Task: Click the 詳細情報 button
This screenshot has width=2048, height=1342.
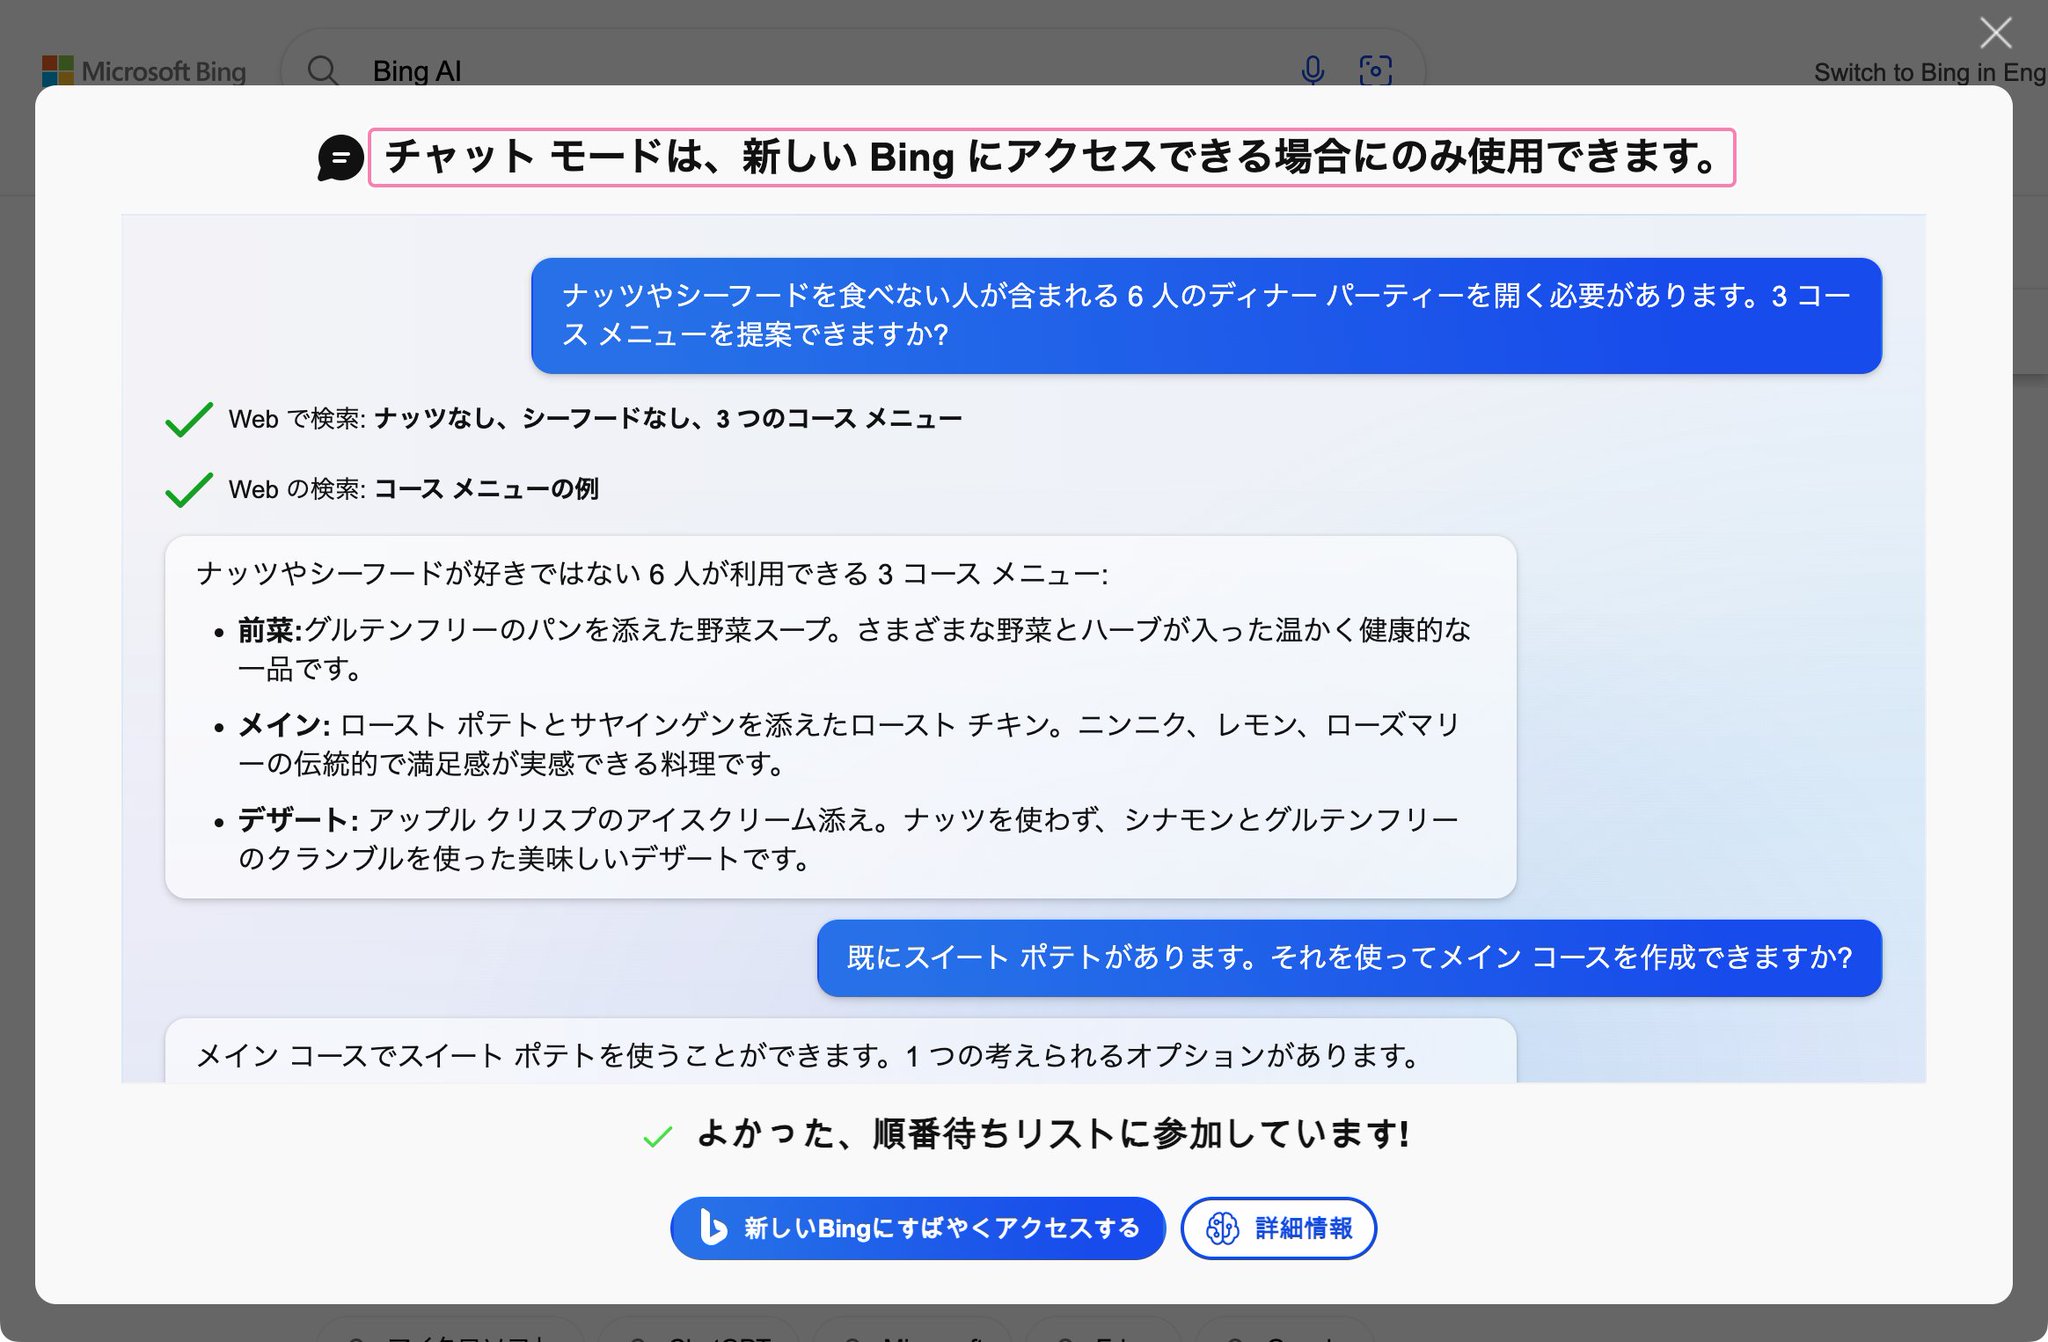Action: [1278, 1228]
